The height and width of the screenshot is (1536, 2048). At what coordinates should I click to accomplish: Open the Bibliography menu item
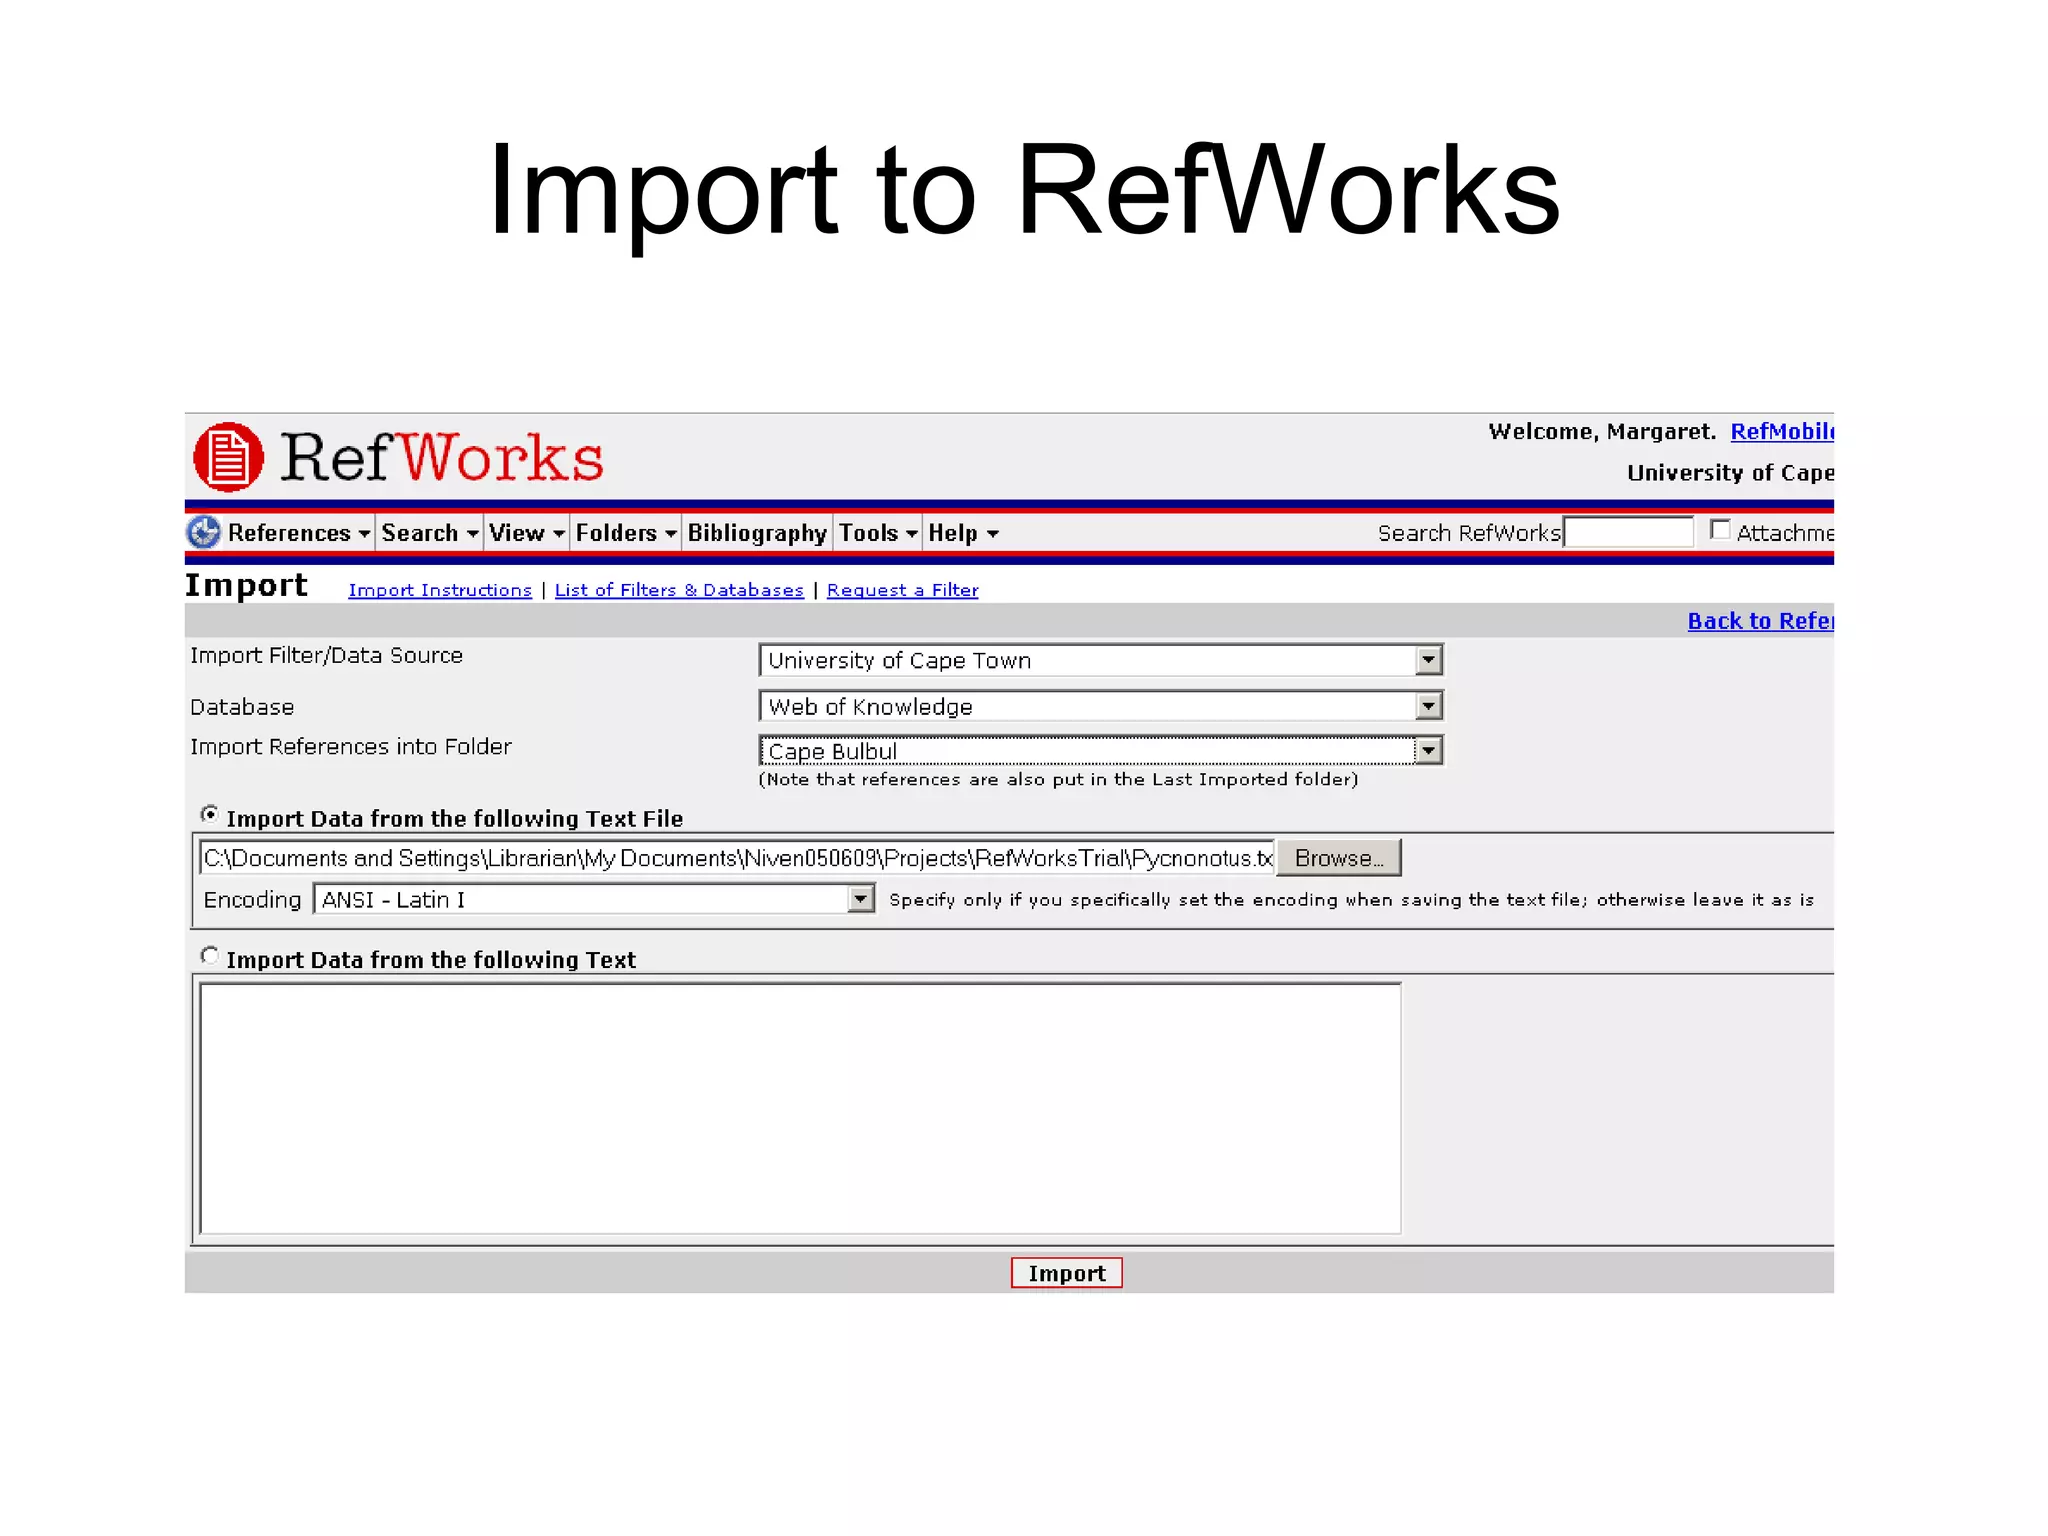[757, 533]
